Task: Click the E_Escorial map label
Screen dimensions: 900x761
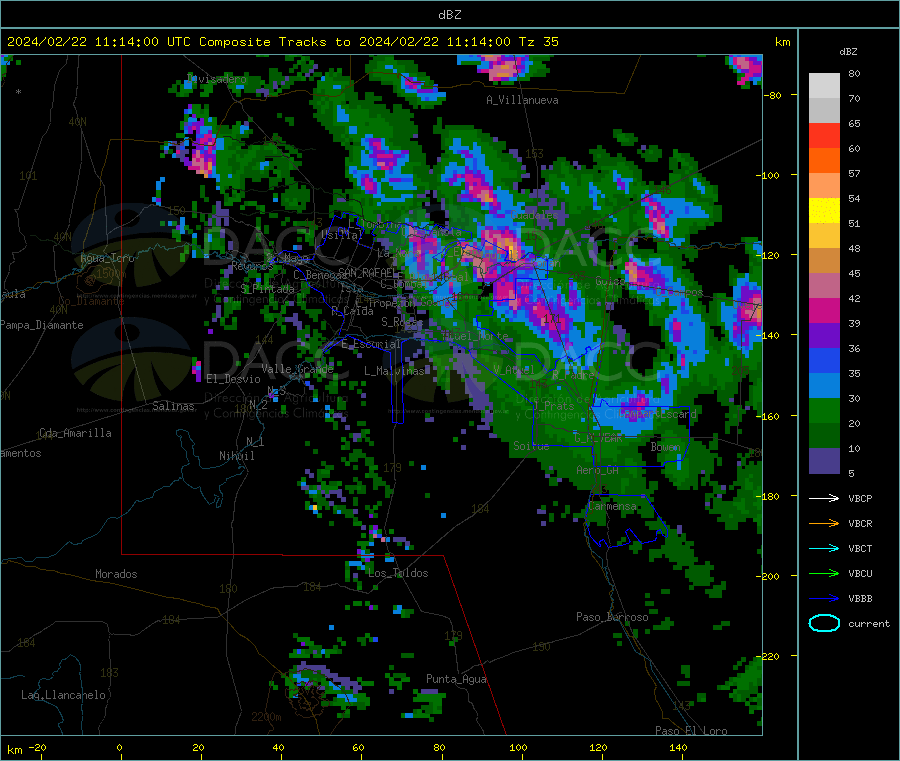Action: tap(371, 344)
